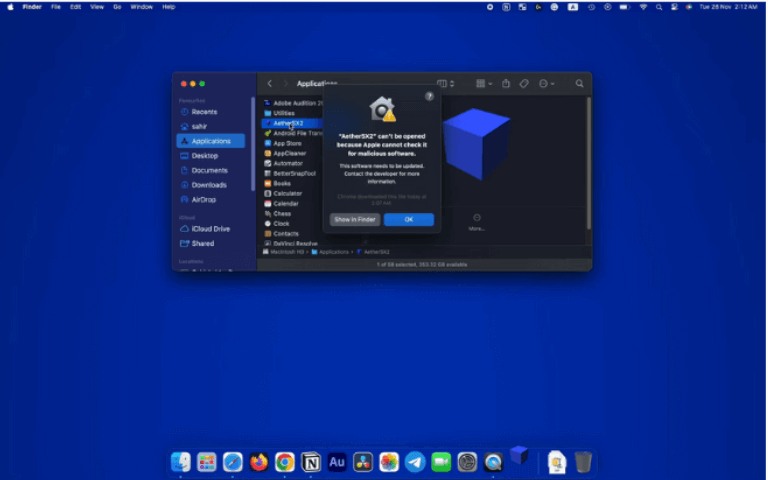This screenshot has width=768, height=480.
Task: Select AetherSX2 in the applications list
Action: (x=293, y=123)
